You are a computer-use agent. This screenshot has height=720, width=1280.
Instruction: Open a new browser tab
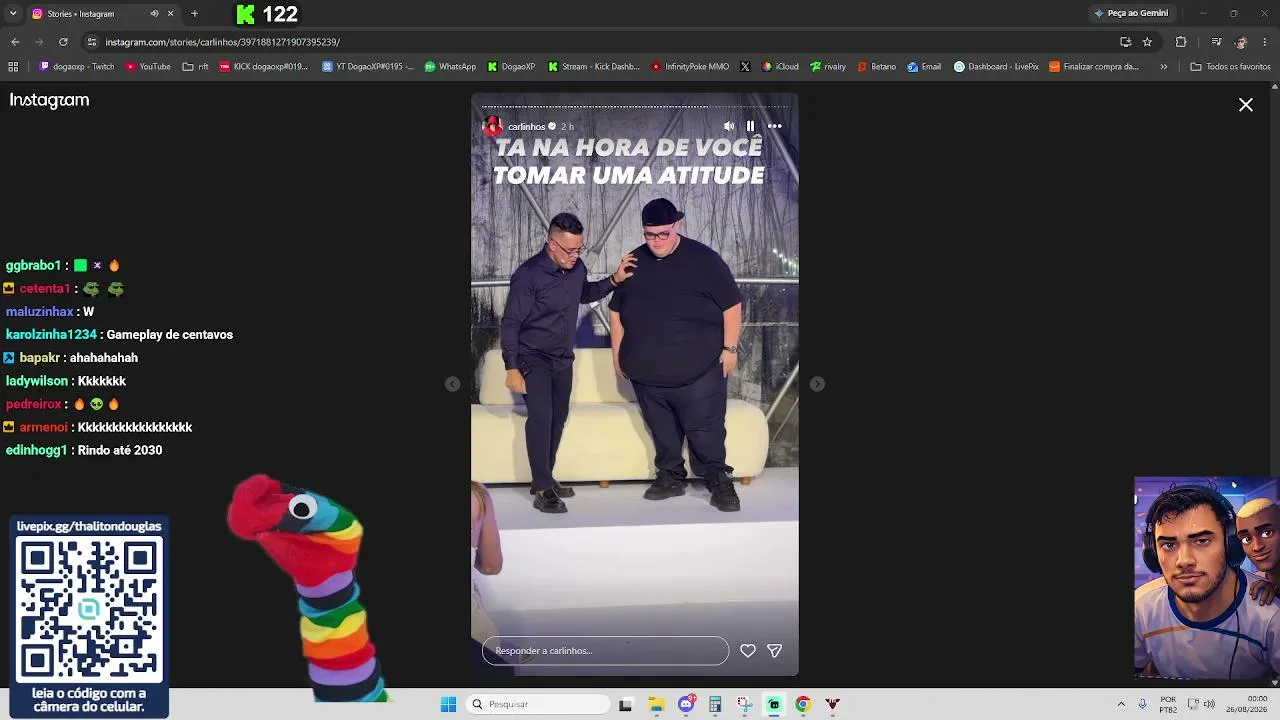click(194, 14)
